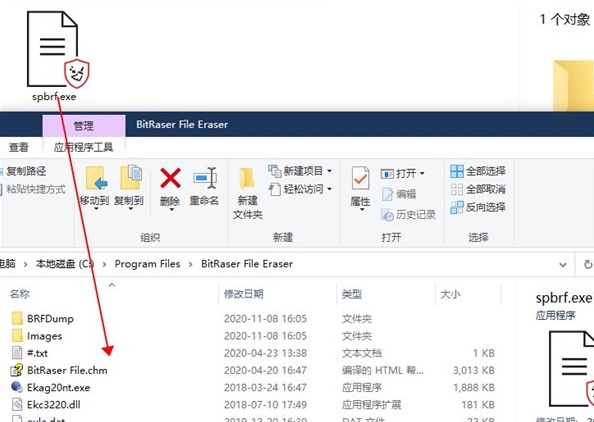Click the Rename (重命名) icon
The image size is (594, 422).
(x=205, y=178)
